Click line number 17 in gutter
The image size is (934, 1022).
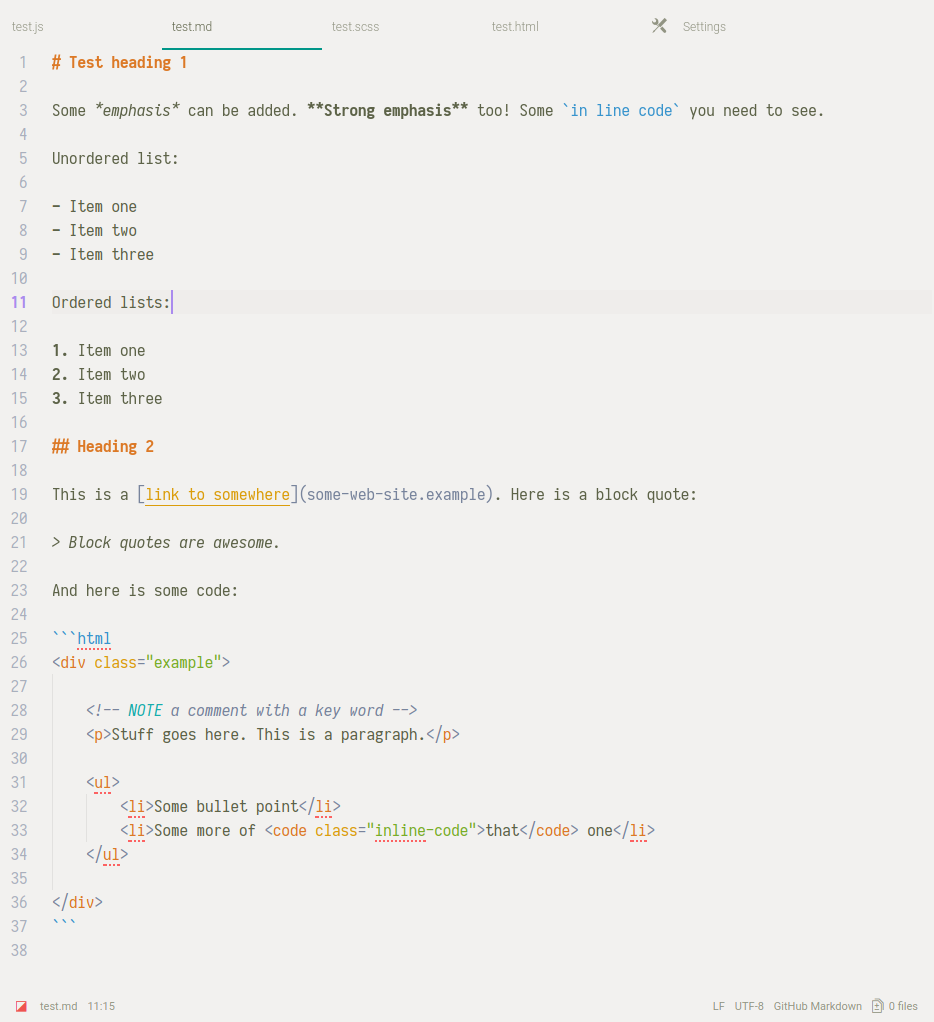(x=19, y=446)
